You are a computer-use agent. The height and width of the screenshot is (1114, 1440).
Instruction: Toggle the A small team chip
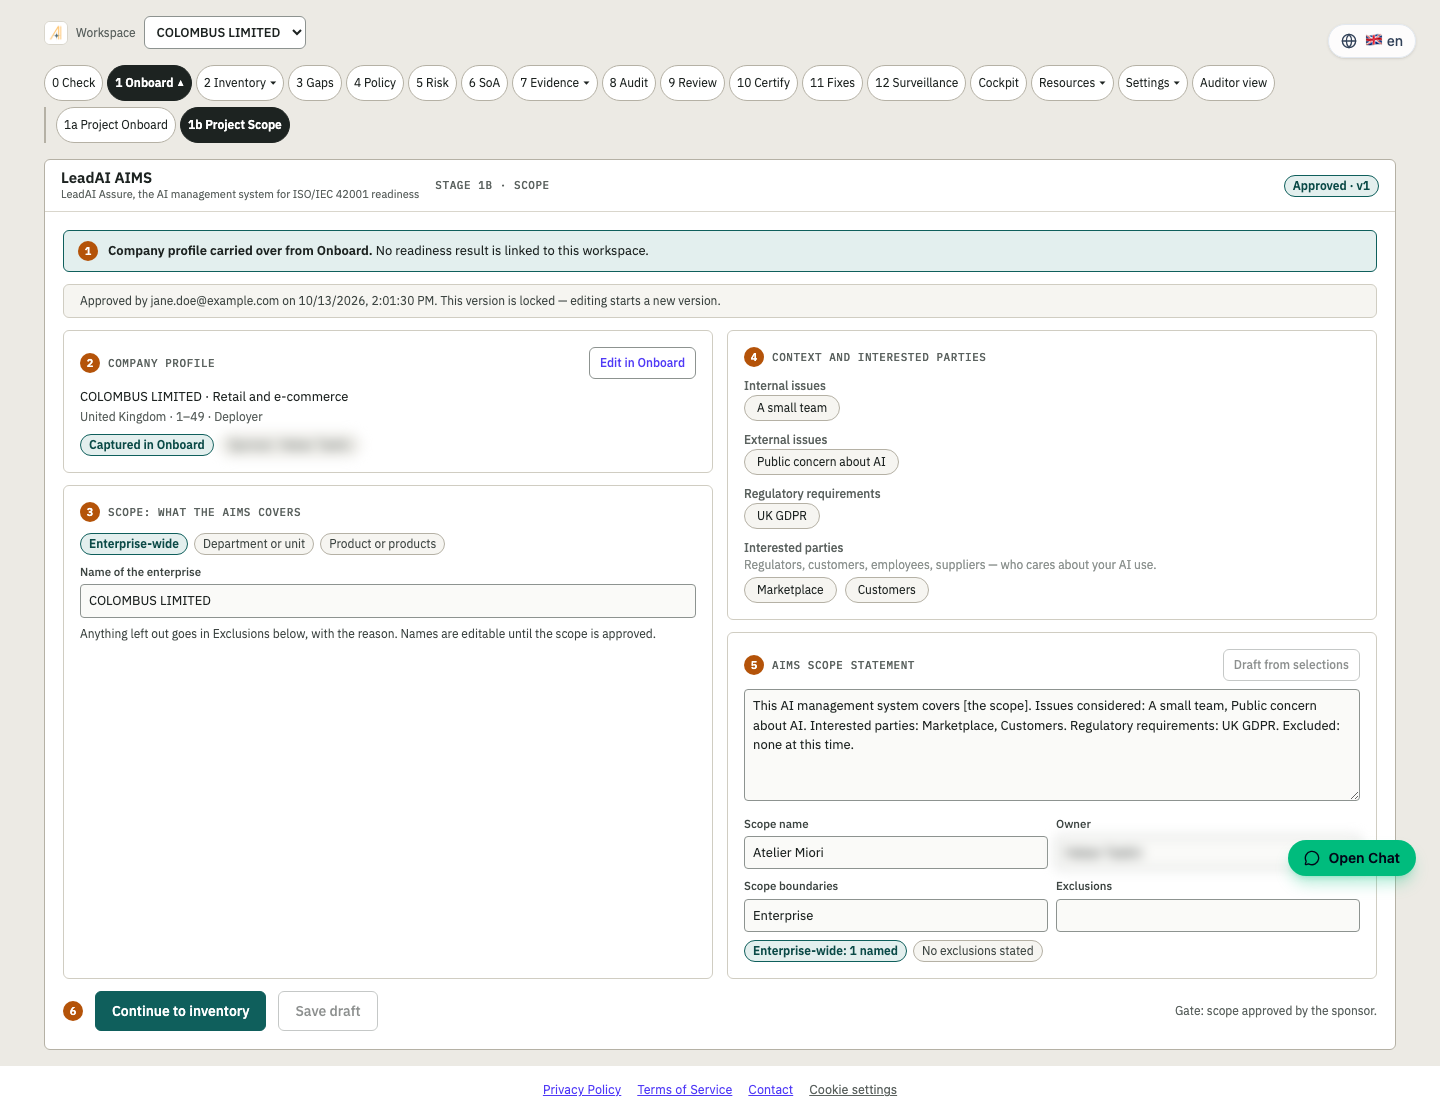click(792, 408)
